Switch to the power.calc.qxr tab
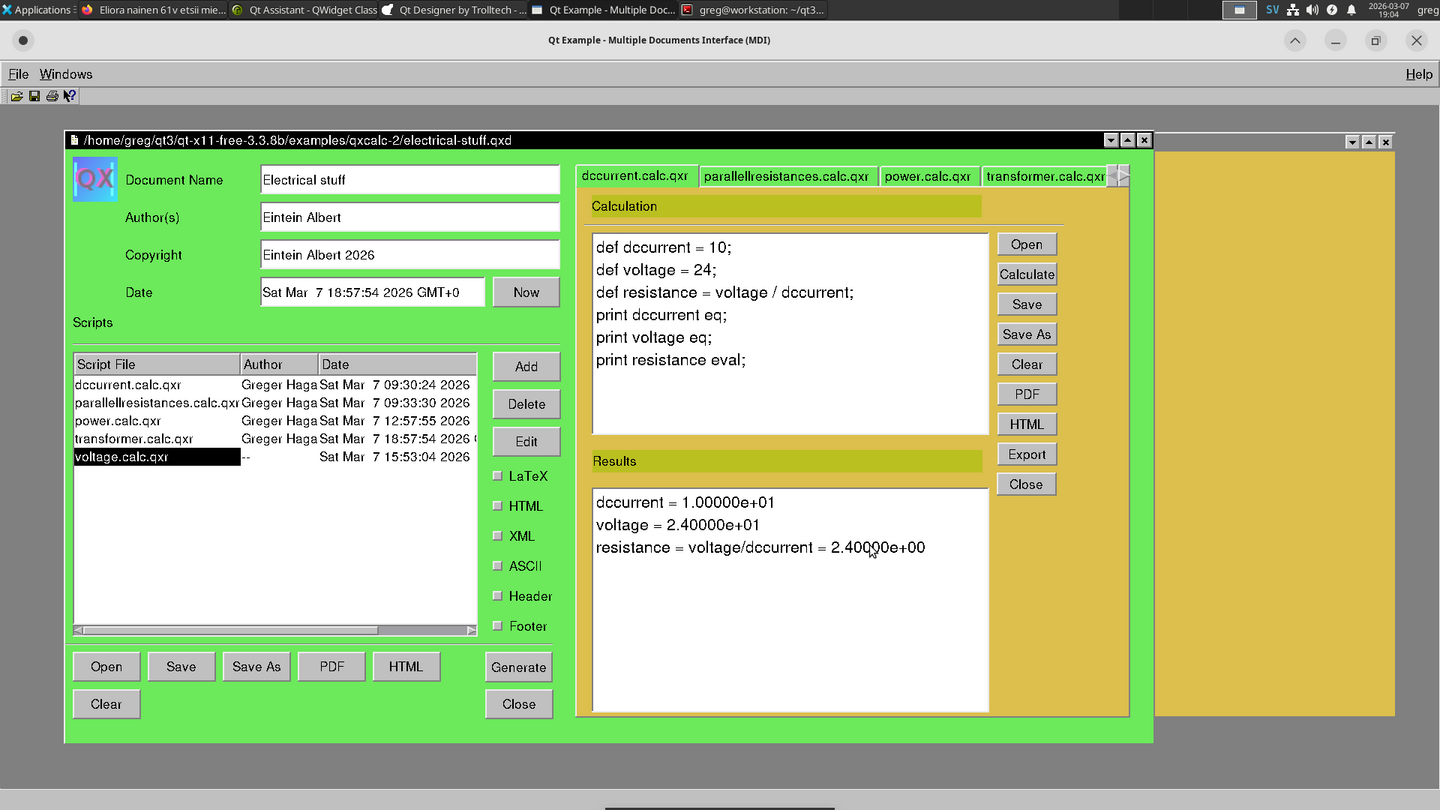The height and width of the screenshot is (810, 1440). click(928, 176)
